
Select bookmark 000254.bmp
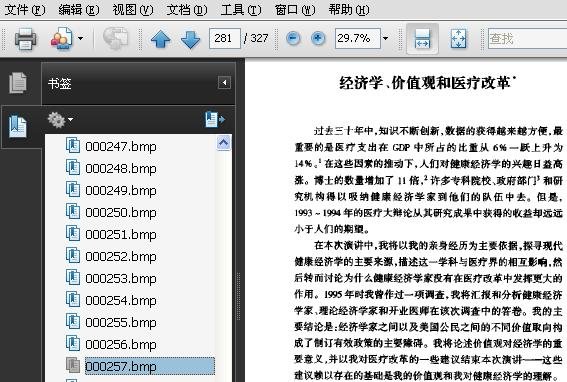pyautogui.click(x=121, y=300)
